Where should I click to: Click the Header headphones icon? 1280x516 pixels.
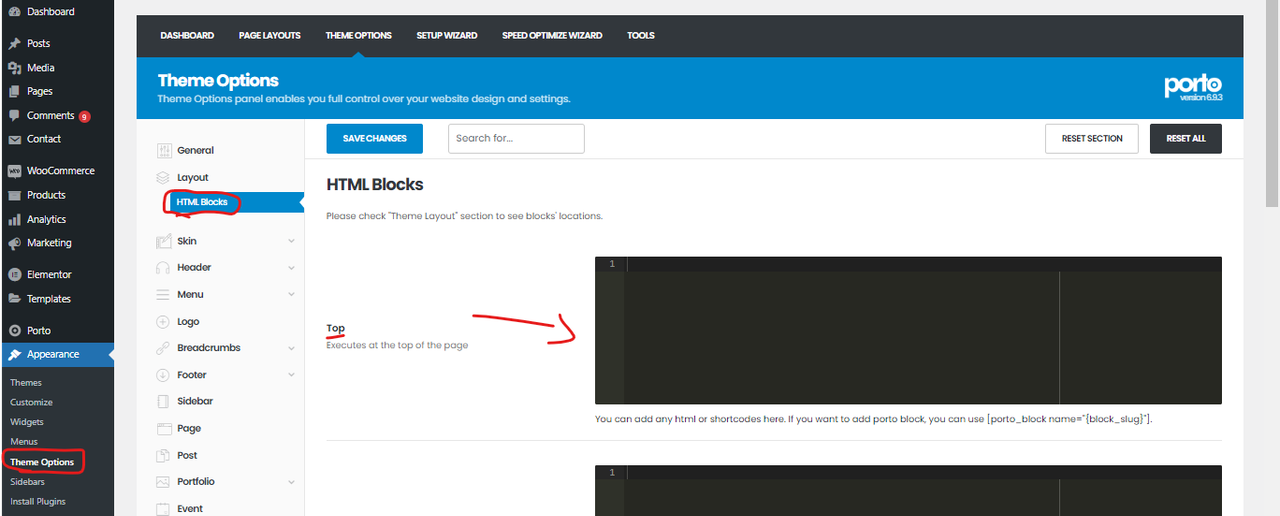[163, 268]
